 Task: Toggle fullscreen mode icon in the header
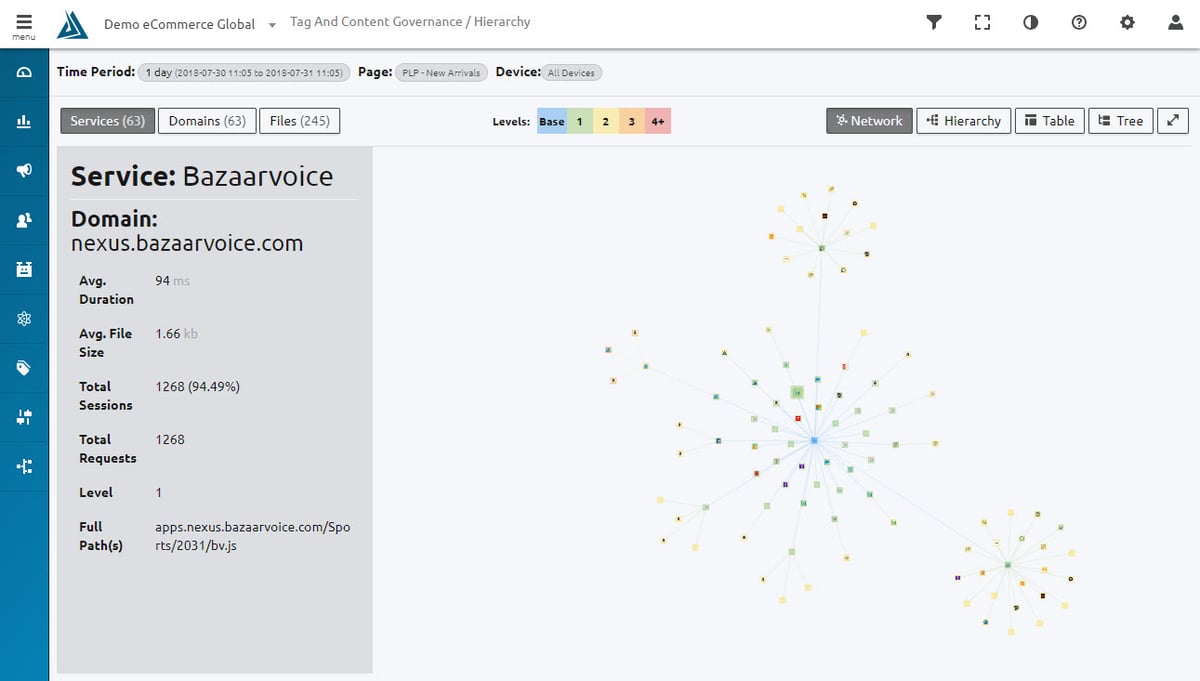[982, 22]
